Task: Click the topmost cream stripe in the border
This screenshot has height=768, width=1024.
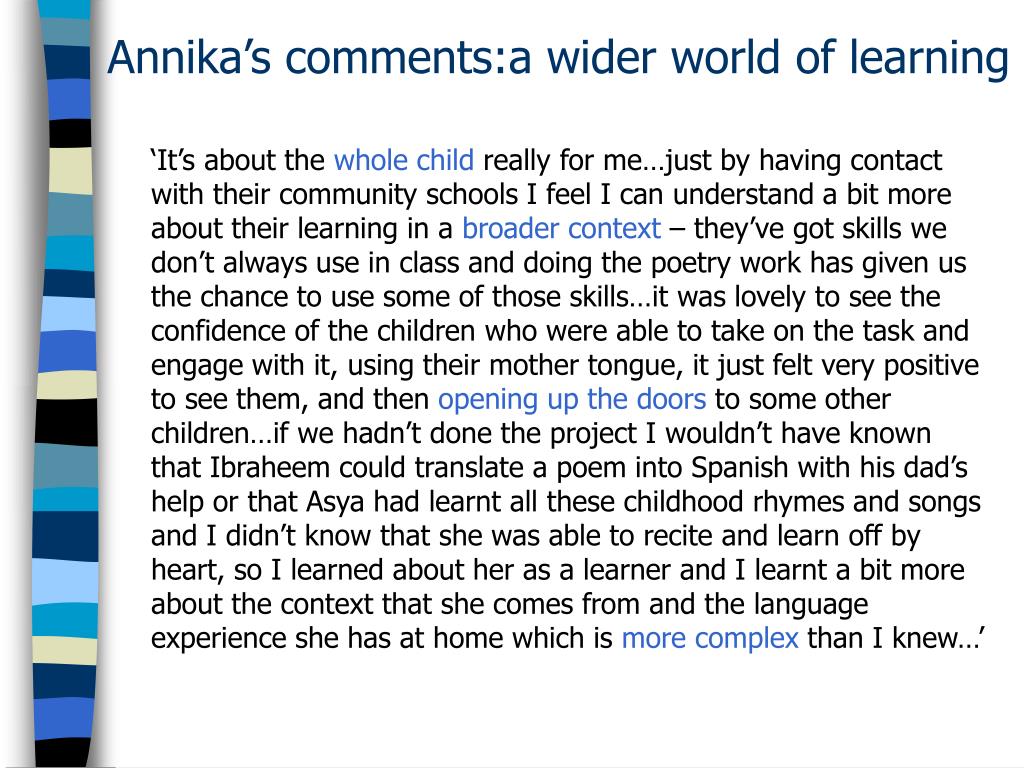Action: (71, 170)
